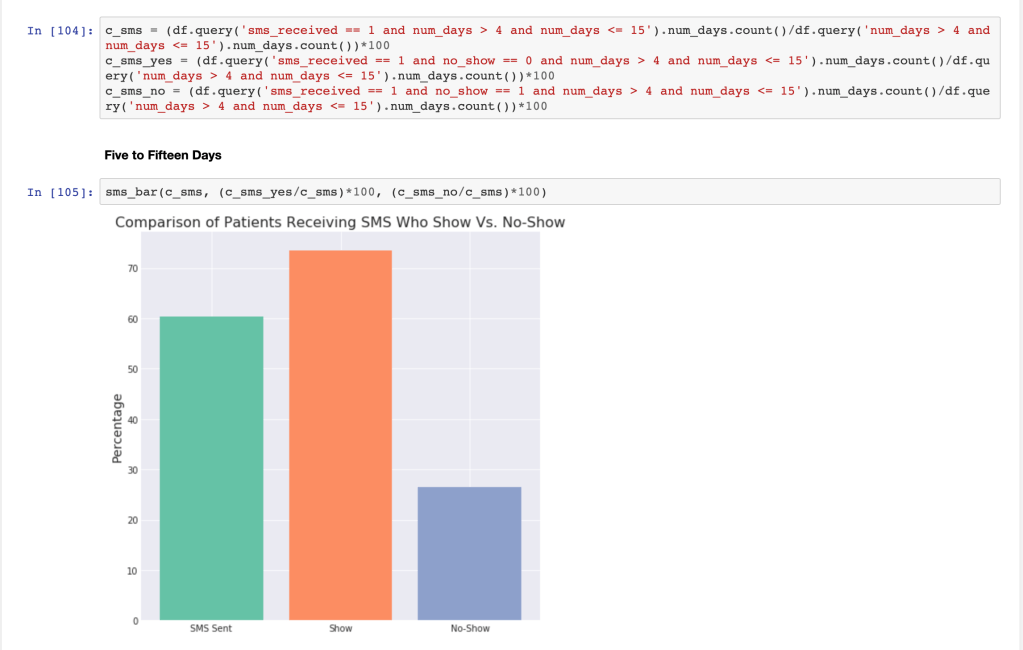
Task: Click inside the sms_bar code cell
Action: (x=550, y=192)
